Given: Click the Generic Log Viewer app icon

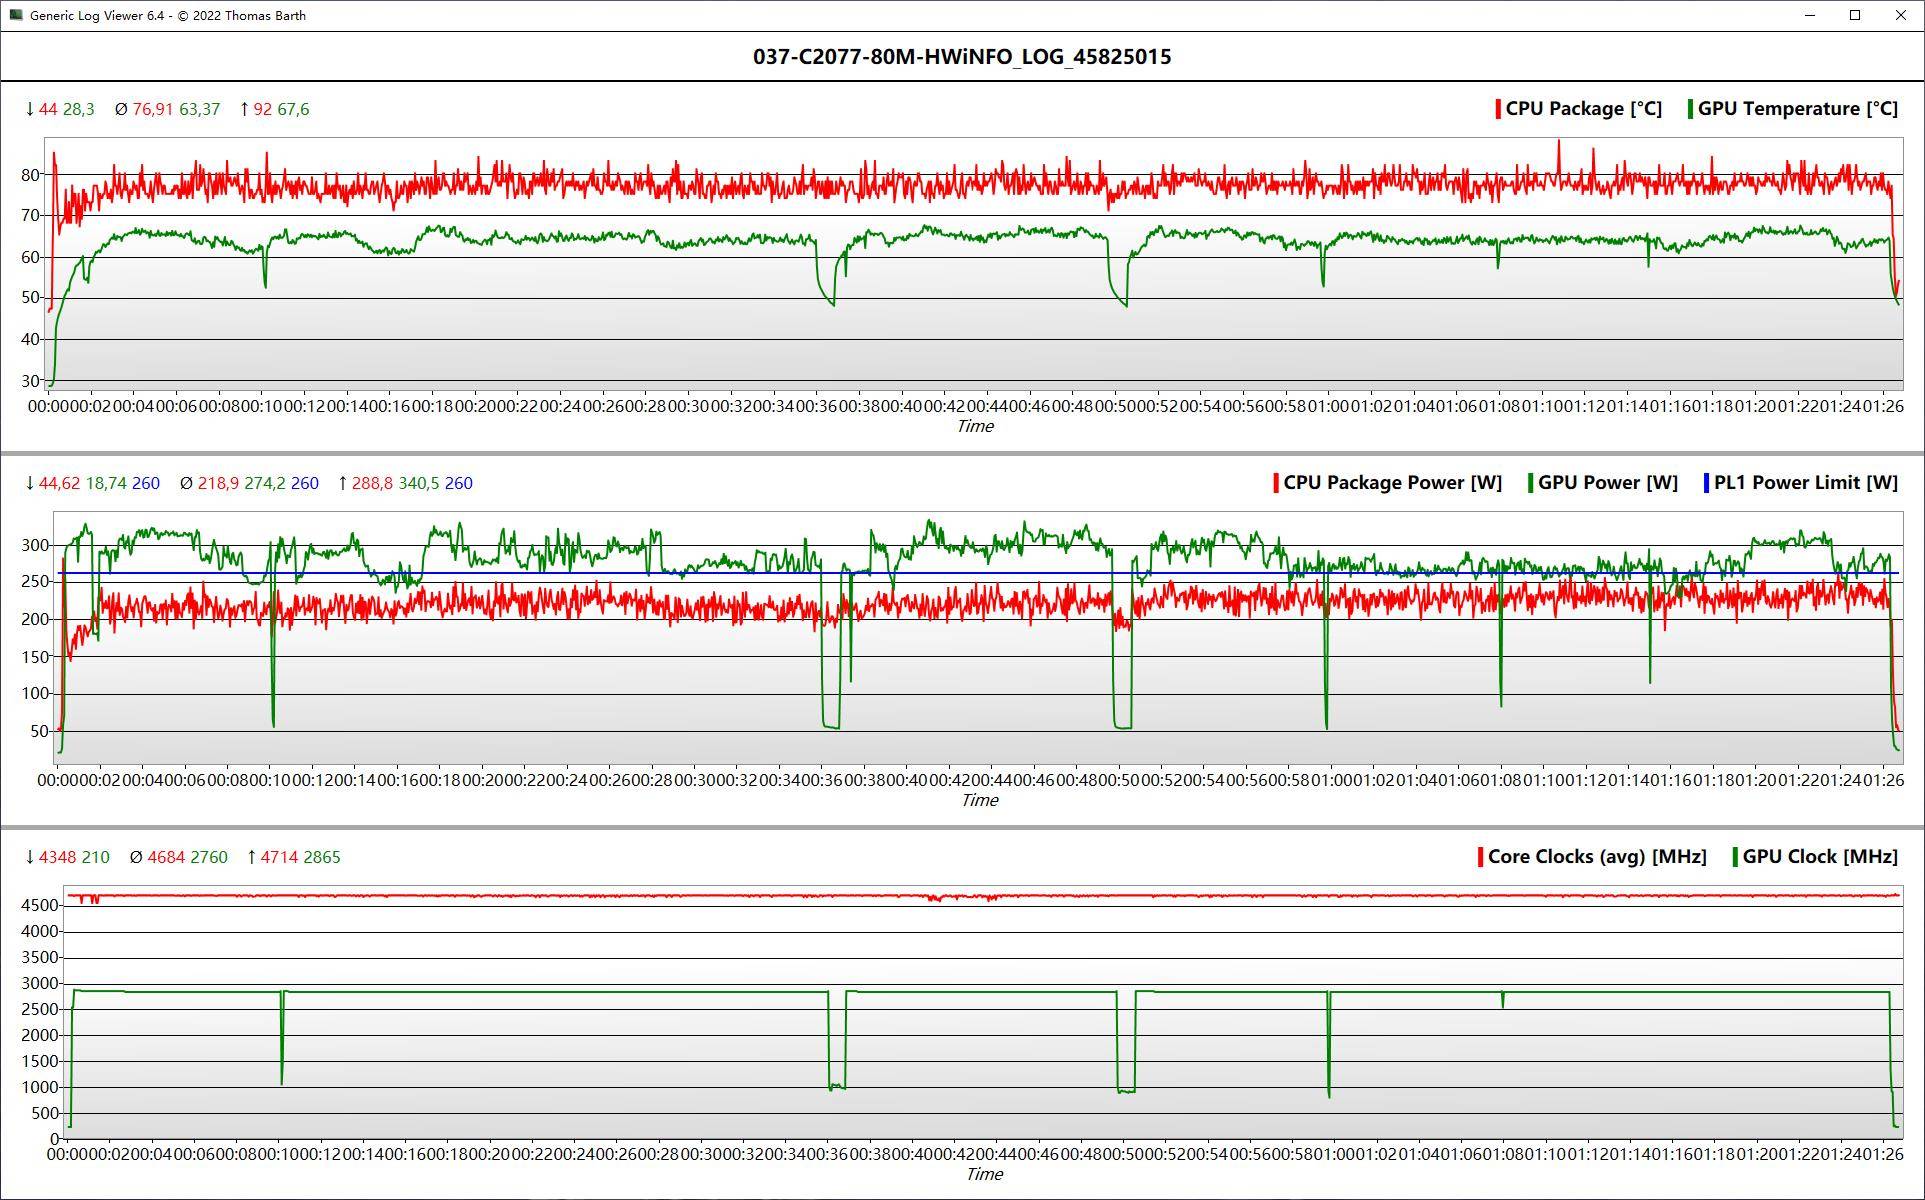Looking at the screenshot, I should click(15, 15).
